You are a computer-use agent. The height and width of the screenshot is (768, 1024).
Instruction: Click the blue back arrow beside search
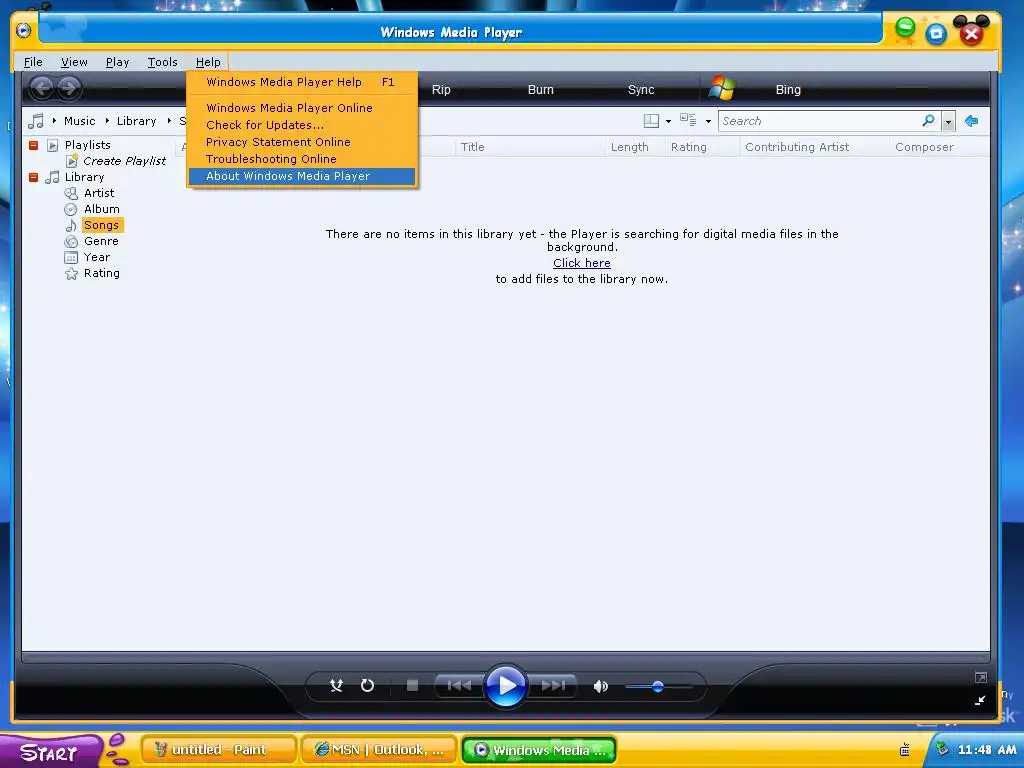[x=972, y=121]
